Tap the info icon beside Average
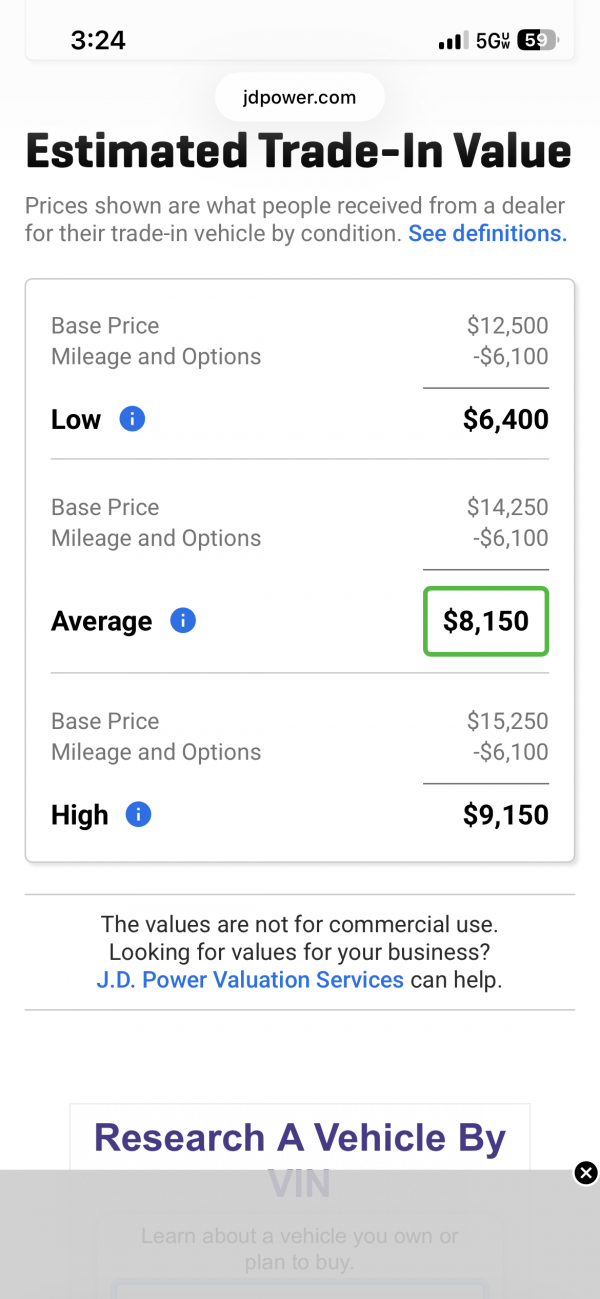The image size is (600, 1299). pyautogui.click(x=183, y=621)
